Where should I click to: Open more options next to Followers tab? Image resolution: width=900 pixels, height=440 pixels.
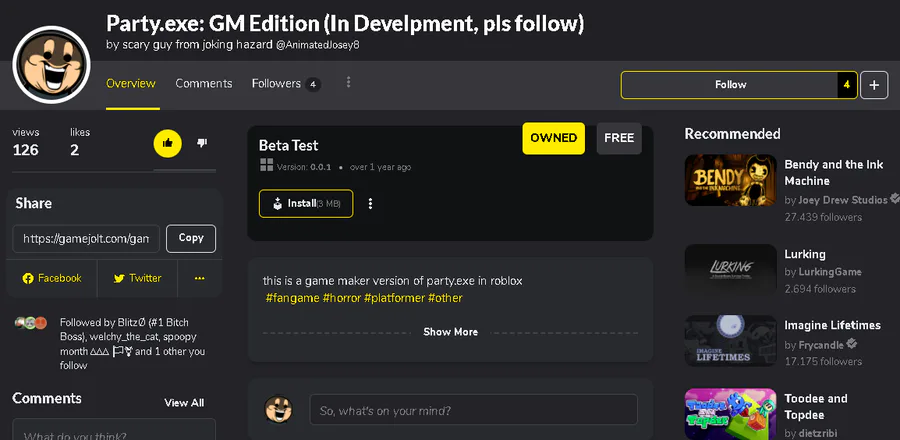[348, 83]
